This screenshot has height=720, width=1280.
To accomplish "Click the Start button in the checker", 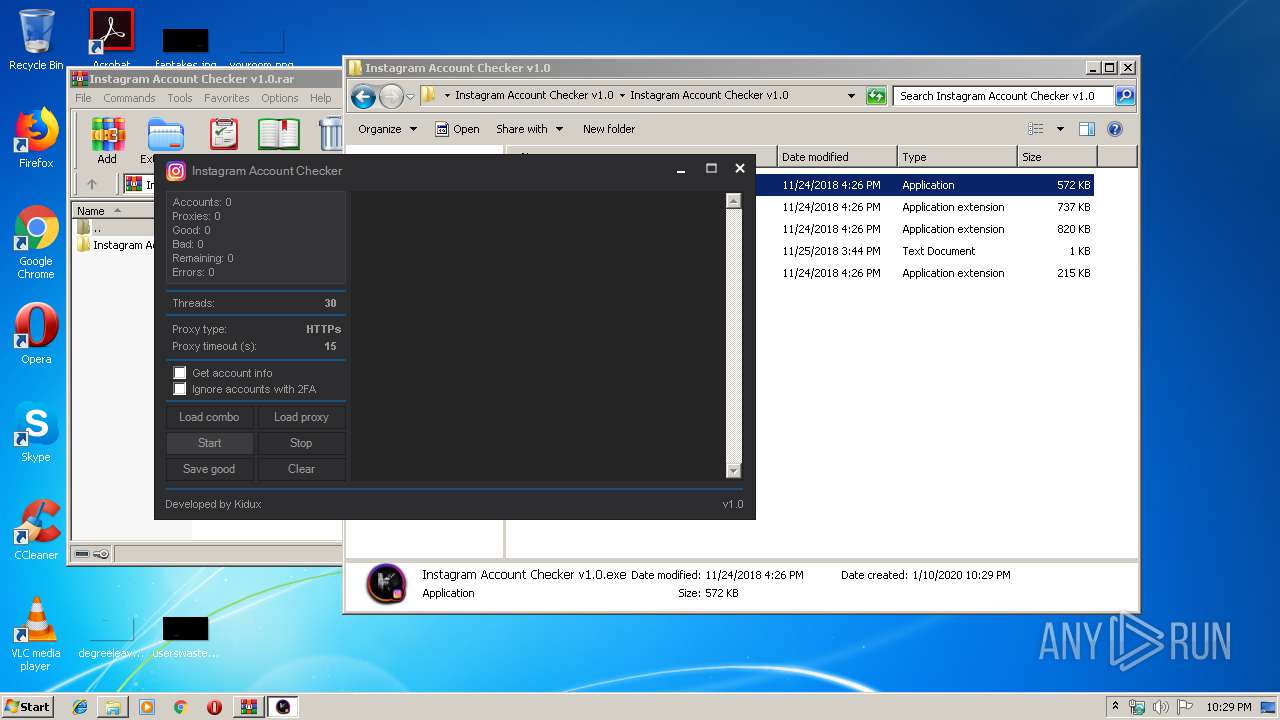I will [209, 443].
